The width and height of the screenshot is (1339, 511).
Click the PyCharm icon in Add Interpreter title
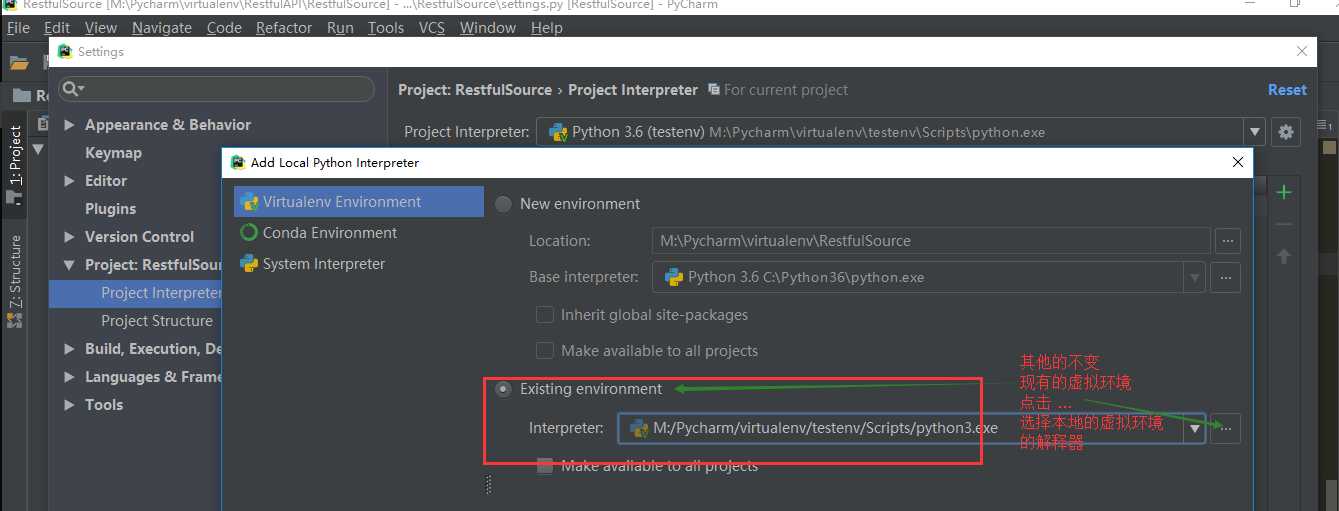(x=238, y=162)
